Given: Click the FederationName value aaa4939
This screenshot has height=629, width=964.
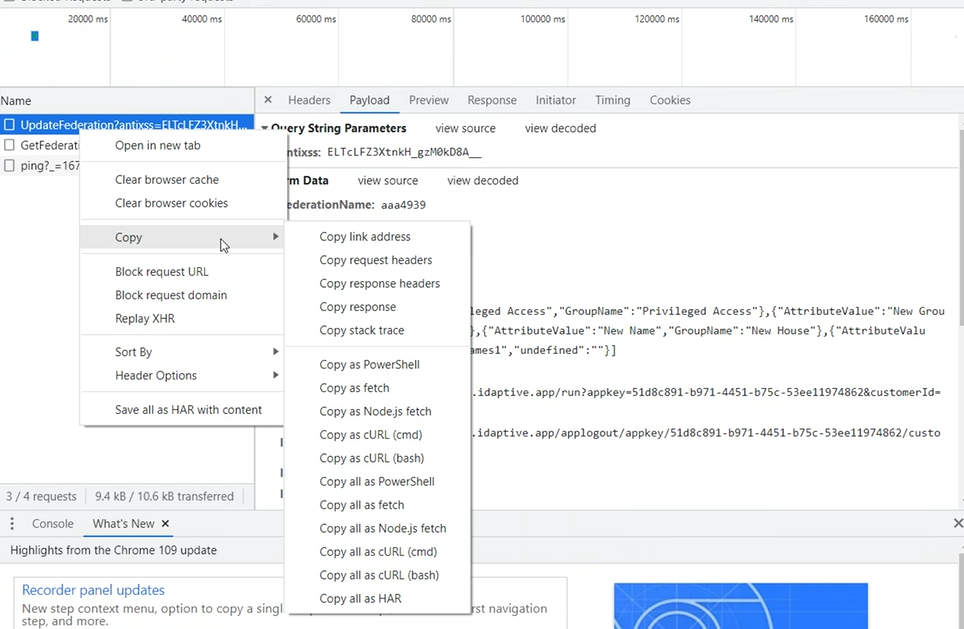Looking at the screenshot, I should [403, 205].
